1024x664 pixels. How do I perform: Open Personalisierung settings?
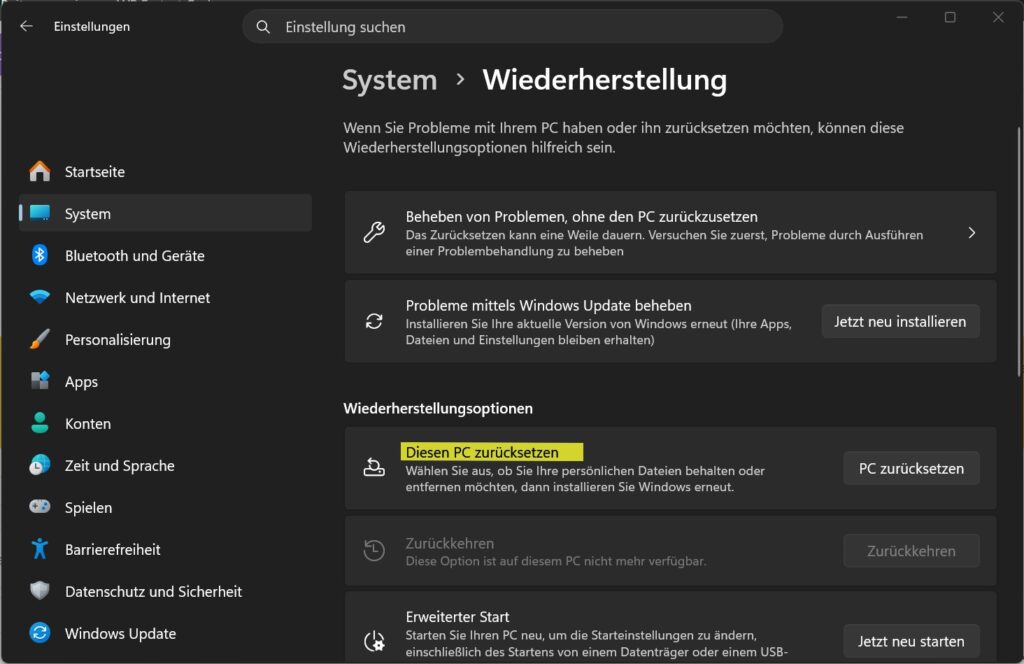click(x=166, y=340)
